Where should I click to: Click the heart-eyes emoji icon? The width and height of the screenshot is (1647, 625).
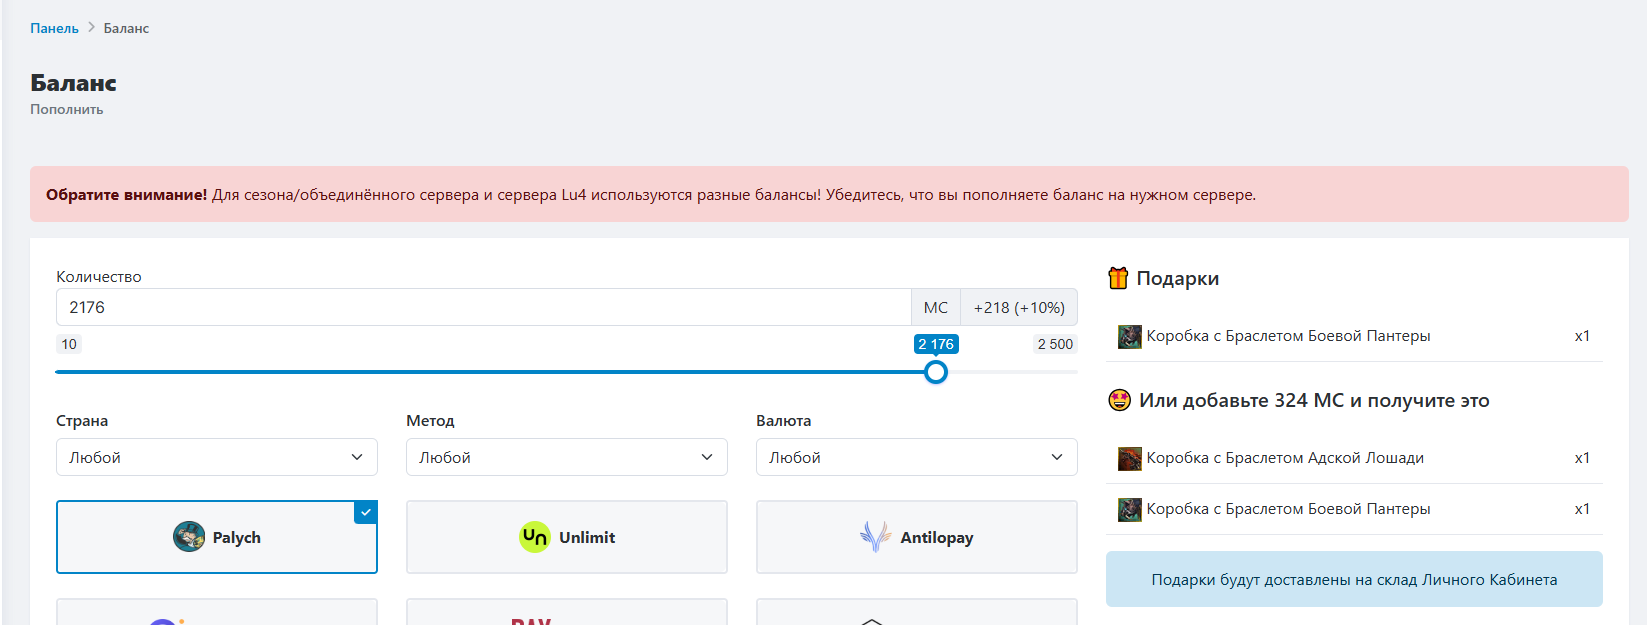coord(1119,400)
